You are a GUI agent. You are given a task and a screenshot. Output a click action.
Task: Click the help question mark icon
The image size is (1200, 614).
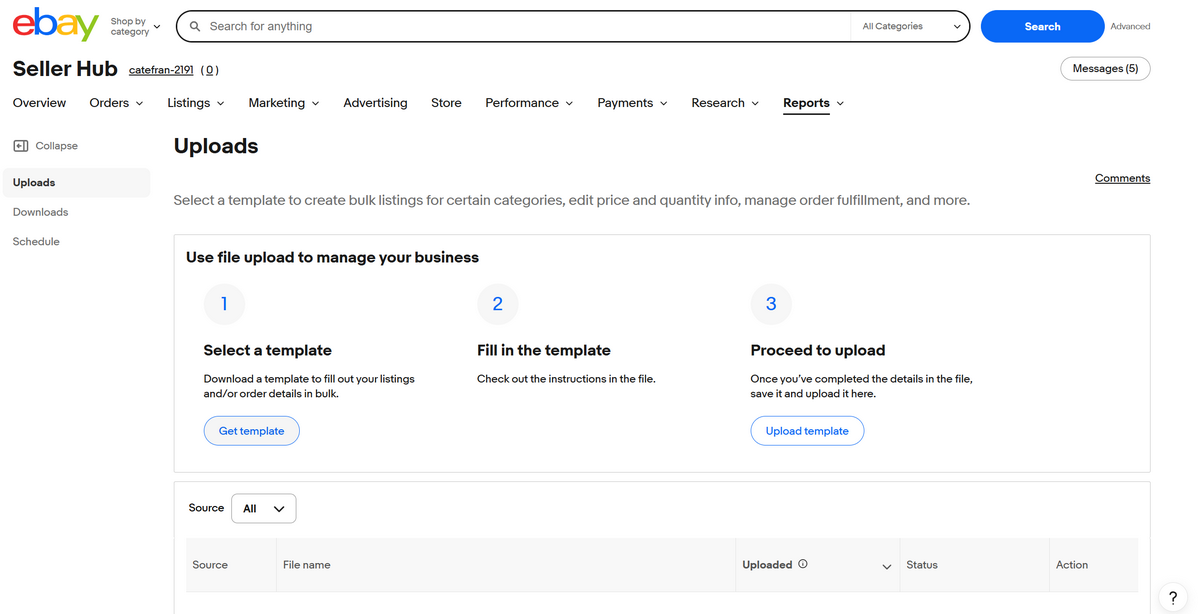tap(1172, 598)
